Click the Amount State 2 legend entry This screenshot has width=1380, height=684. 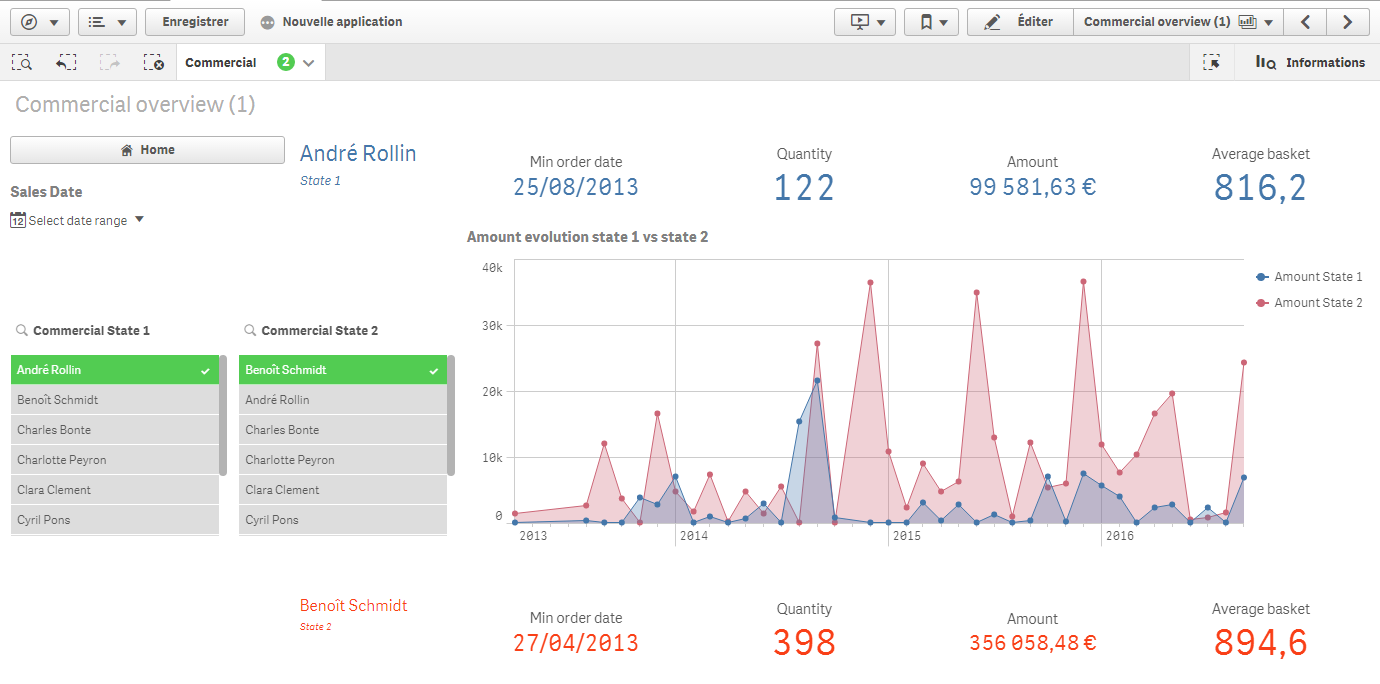[1309, 303]
